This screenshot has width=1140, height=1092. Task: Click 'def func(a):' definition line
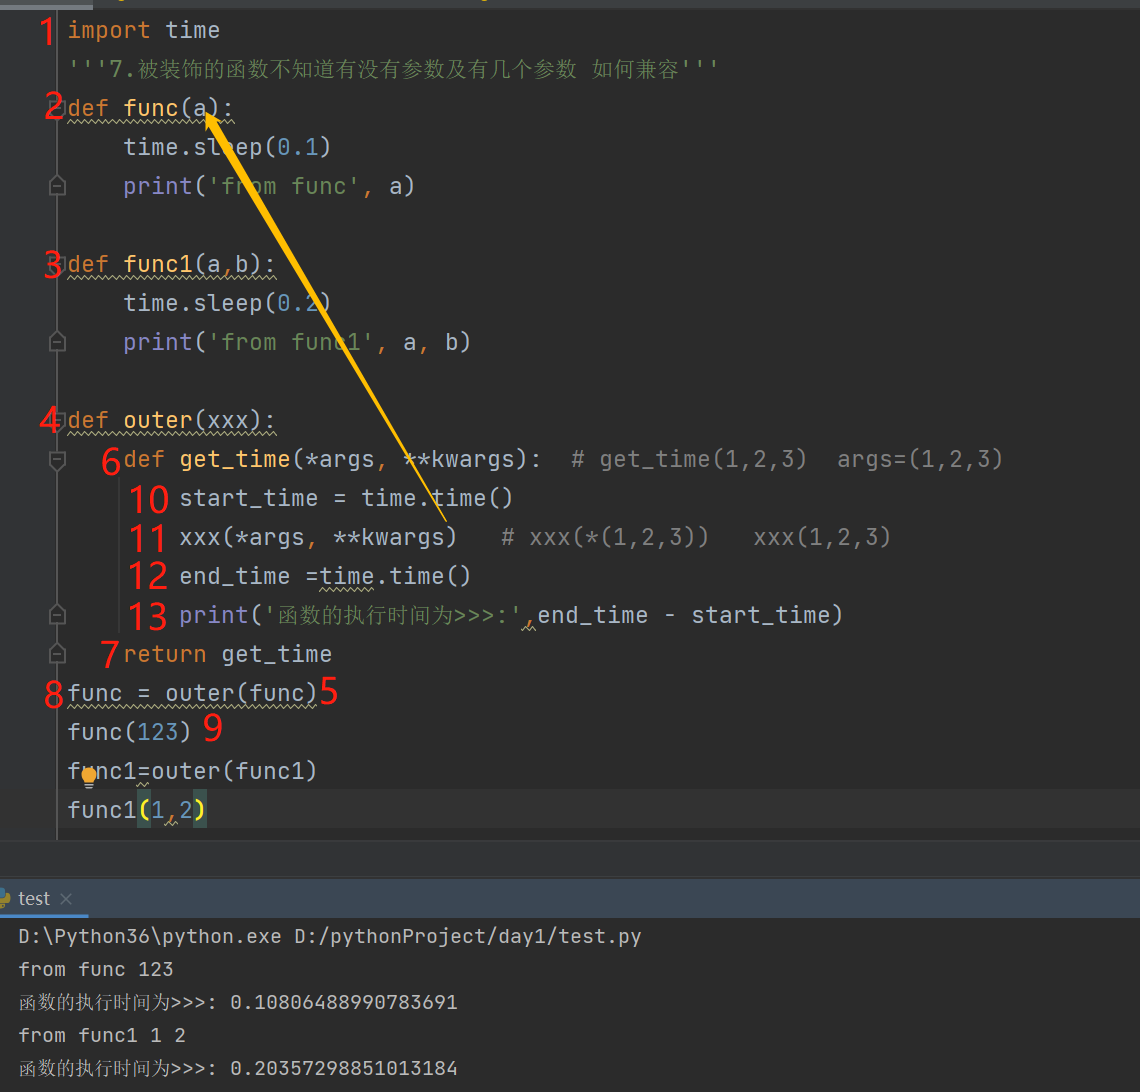(x=150, y=108)
